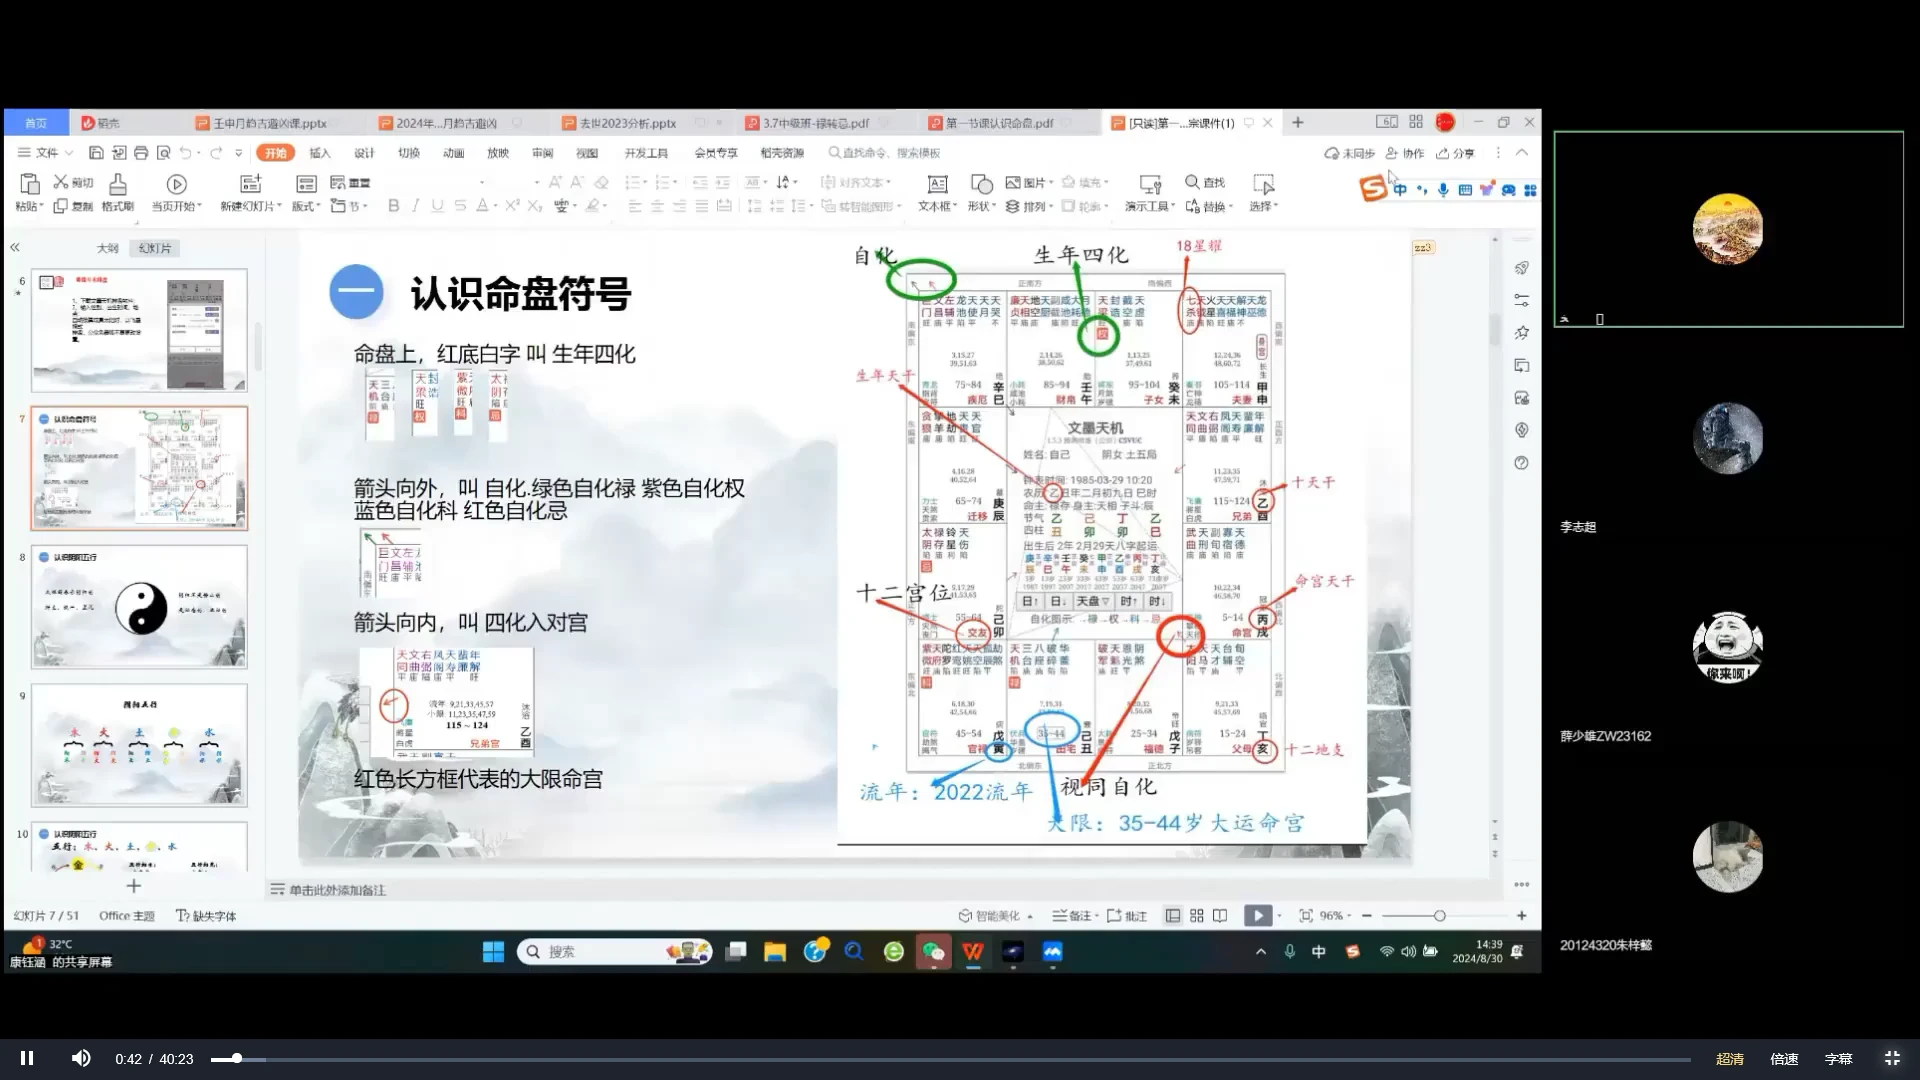Expand the Layout (版式) dropdown

tap(305, 206)
